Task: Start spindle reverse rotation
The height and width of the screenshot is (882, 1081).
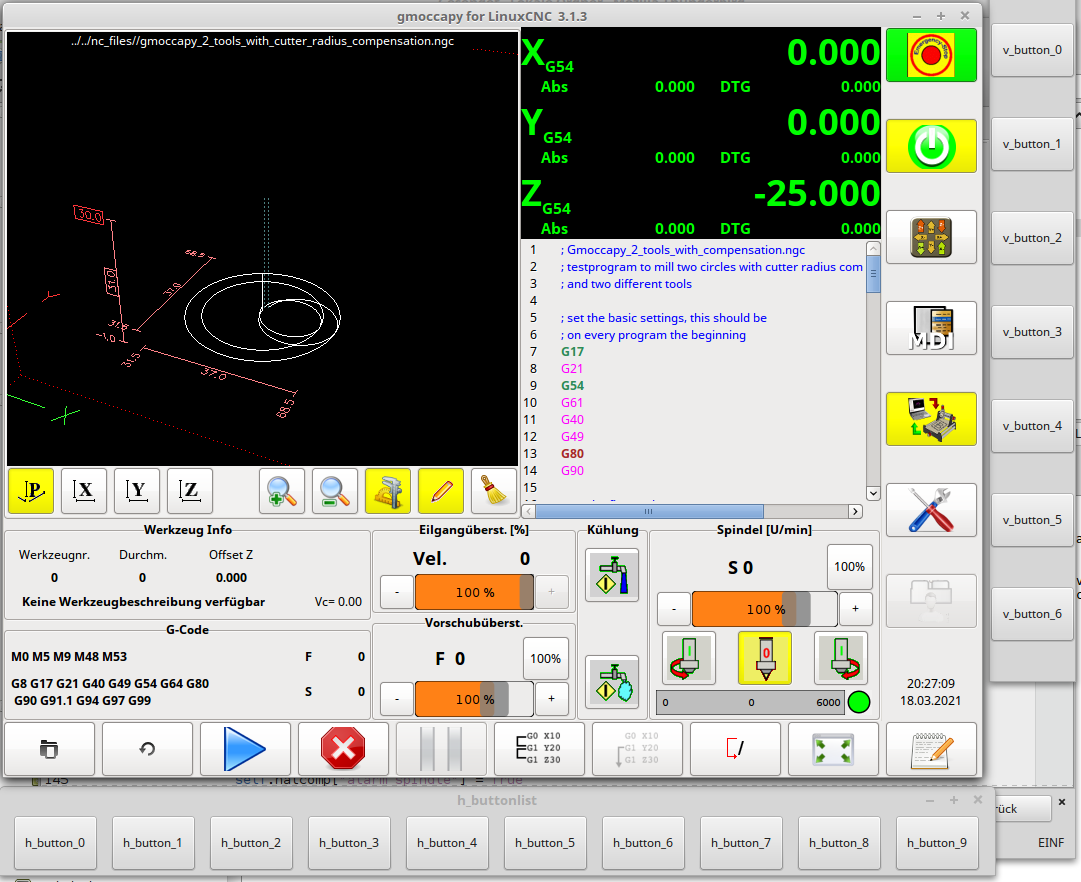Action: point(689,658)
